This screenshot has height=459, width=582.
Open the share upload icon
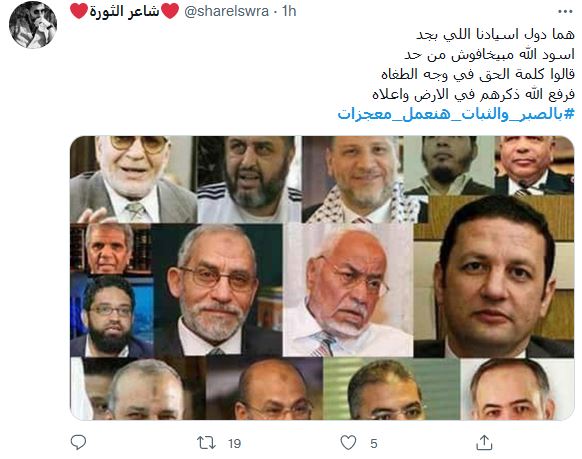pyautogui.click(x=484, y=442)
